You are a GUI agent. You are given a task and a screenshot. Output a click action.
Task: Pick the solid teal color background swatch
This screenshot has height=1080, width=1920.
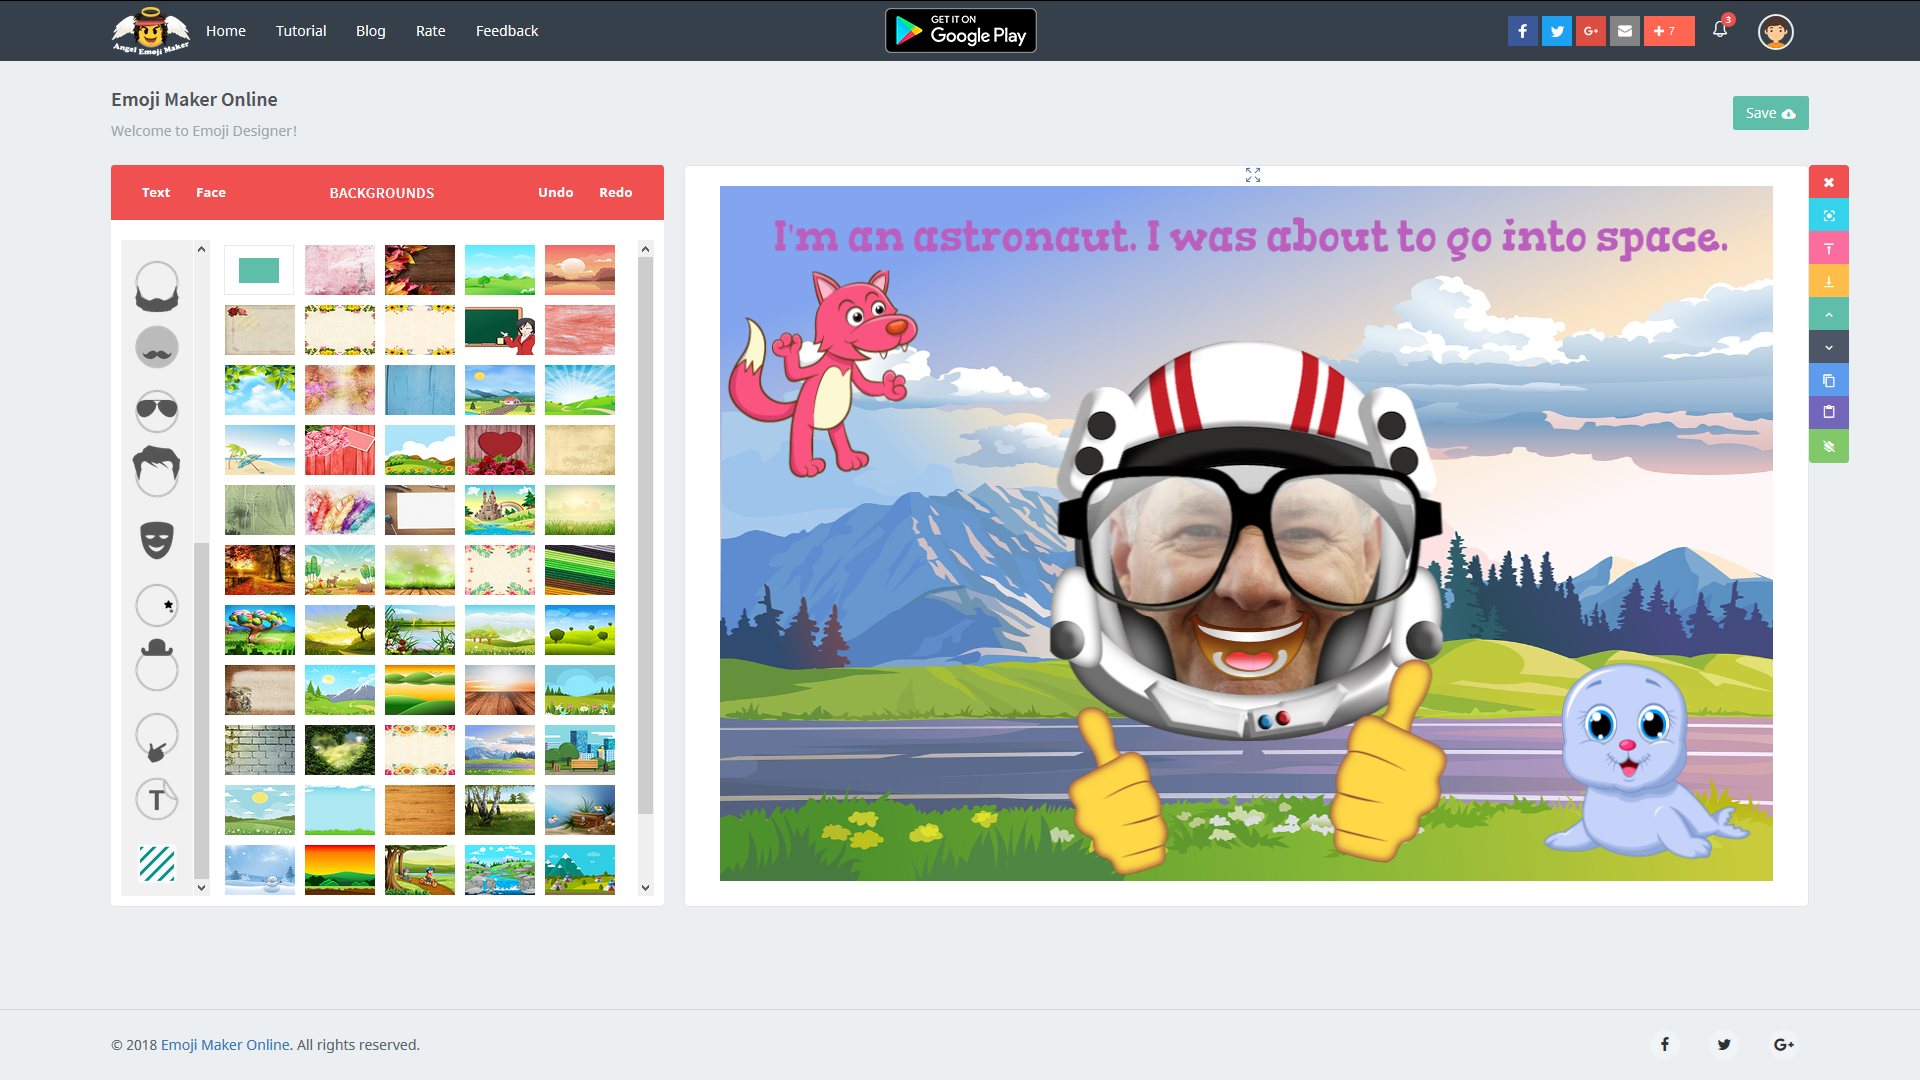[x=259, y=270]
